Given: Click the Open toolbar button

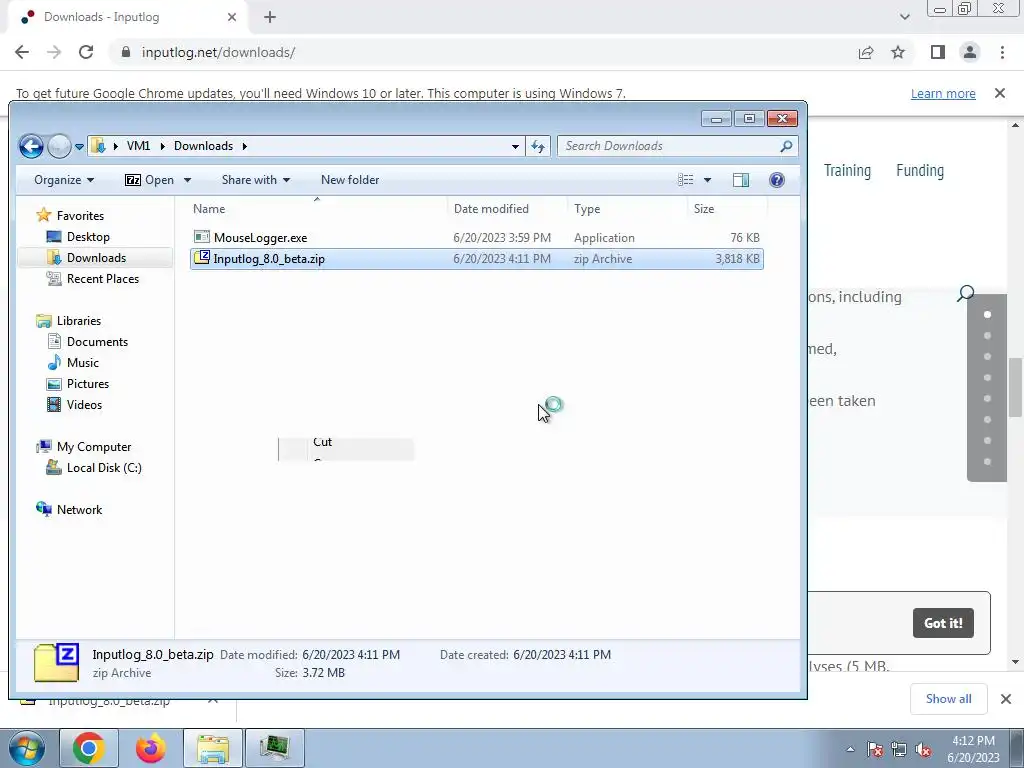Looking at the screenshot, I should pyautogui.click(x=150, y=180).
